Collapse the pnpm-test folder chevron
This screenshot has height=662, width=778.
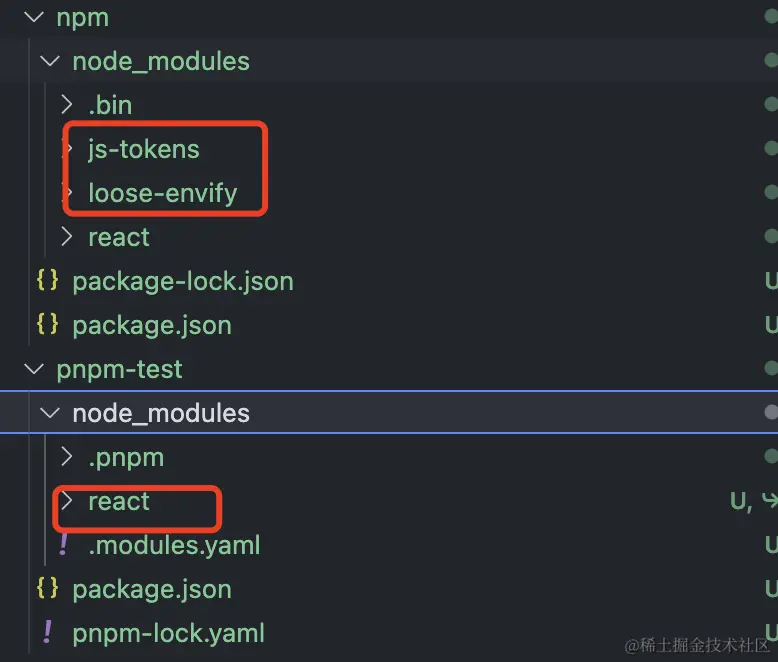click(34, 369)
